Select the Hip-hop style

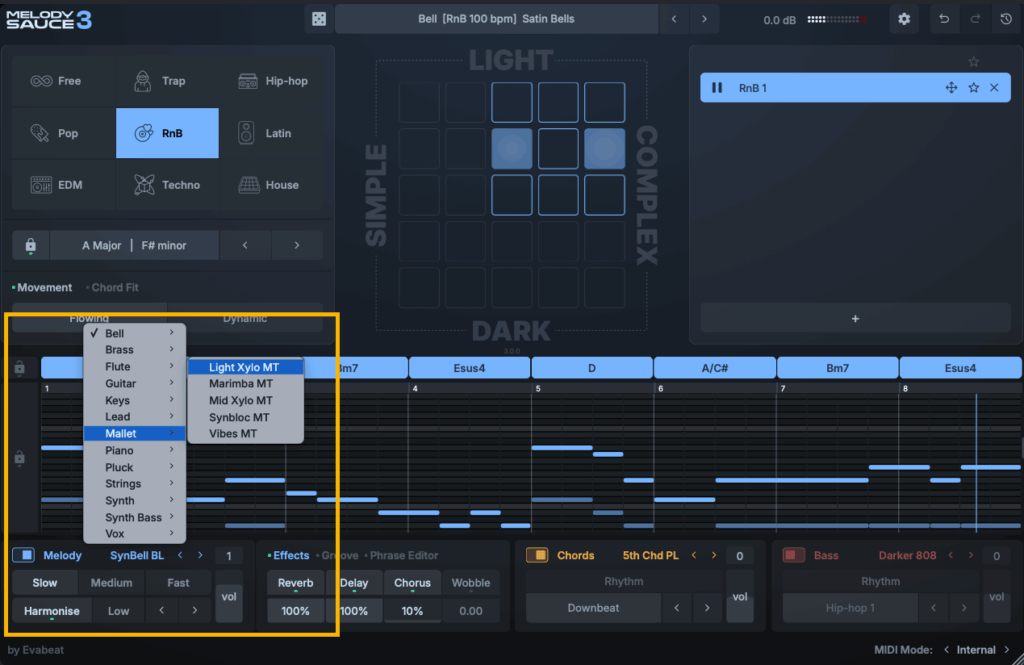[272, 81]
